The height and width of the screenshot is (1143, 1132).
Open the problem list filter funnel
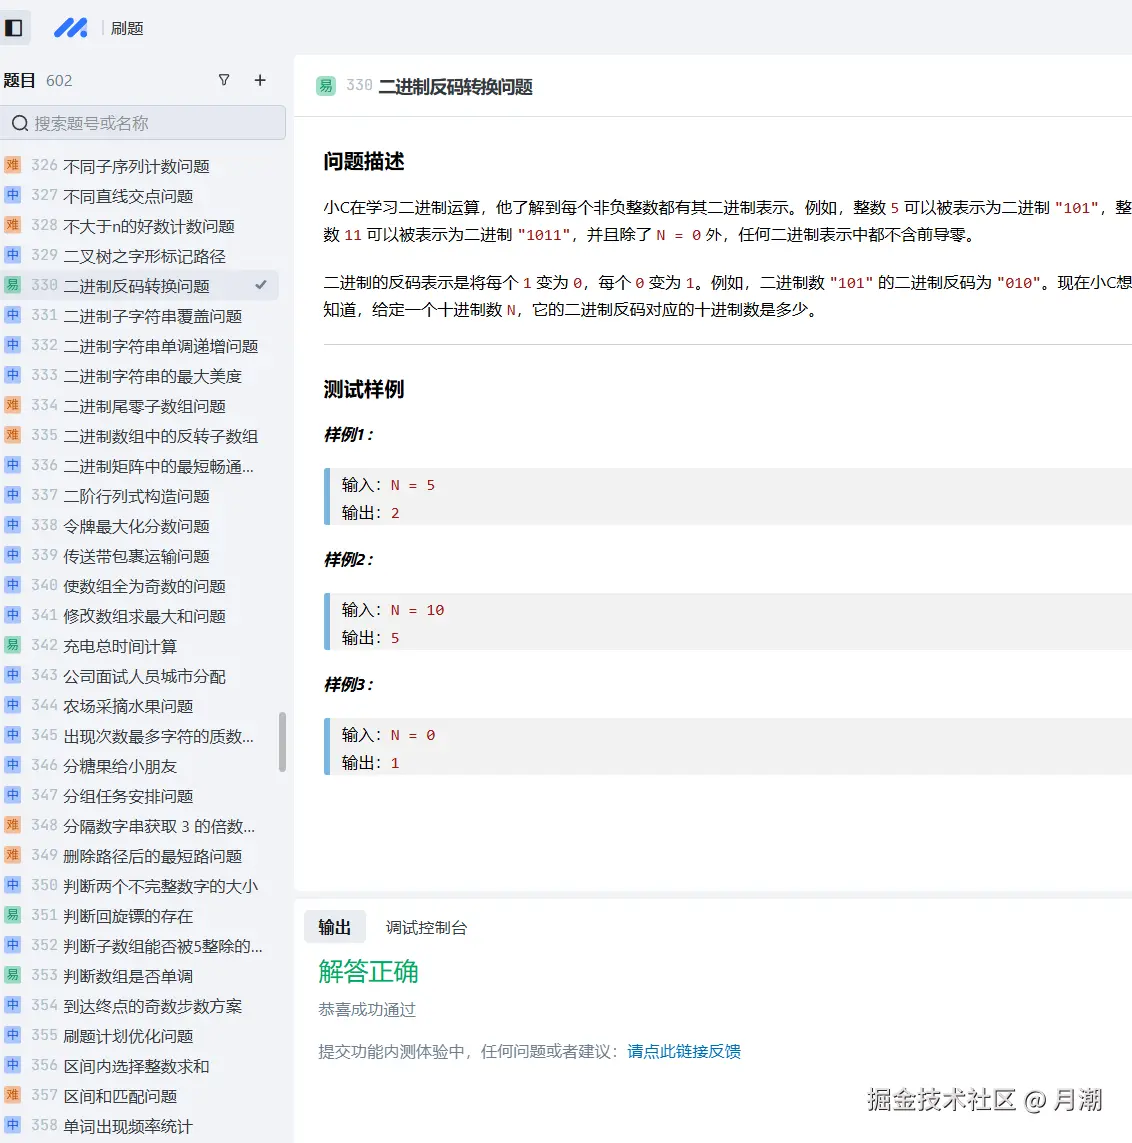click(224, 80)
